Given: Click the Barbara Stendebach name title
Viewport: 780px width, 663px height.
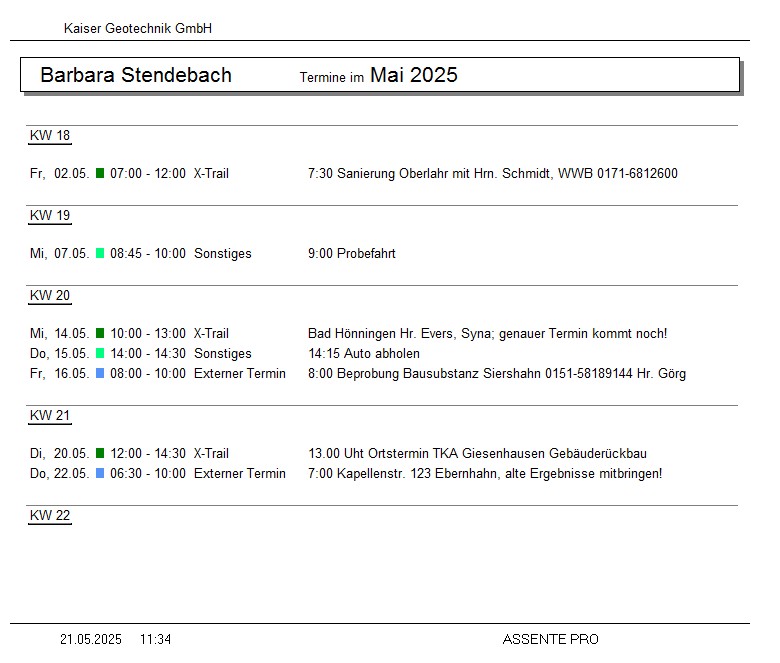Looking at the screenshot, I should click(x=136, y=75).
